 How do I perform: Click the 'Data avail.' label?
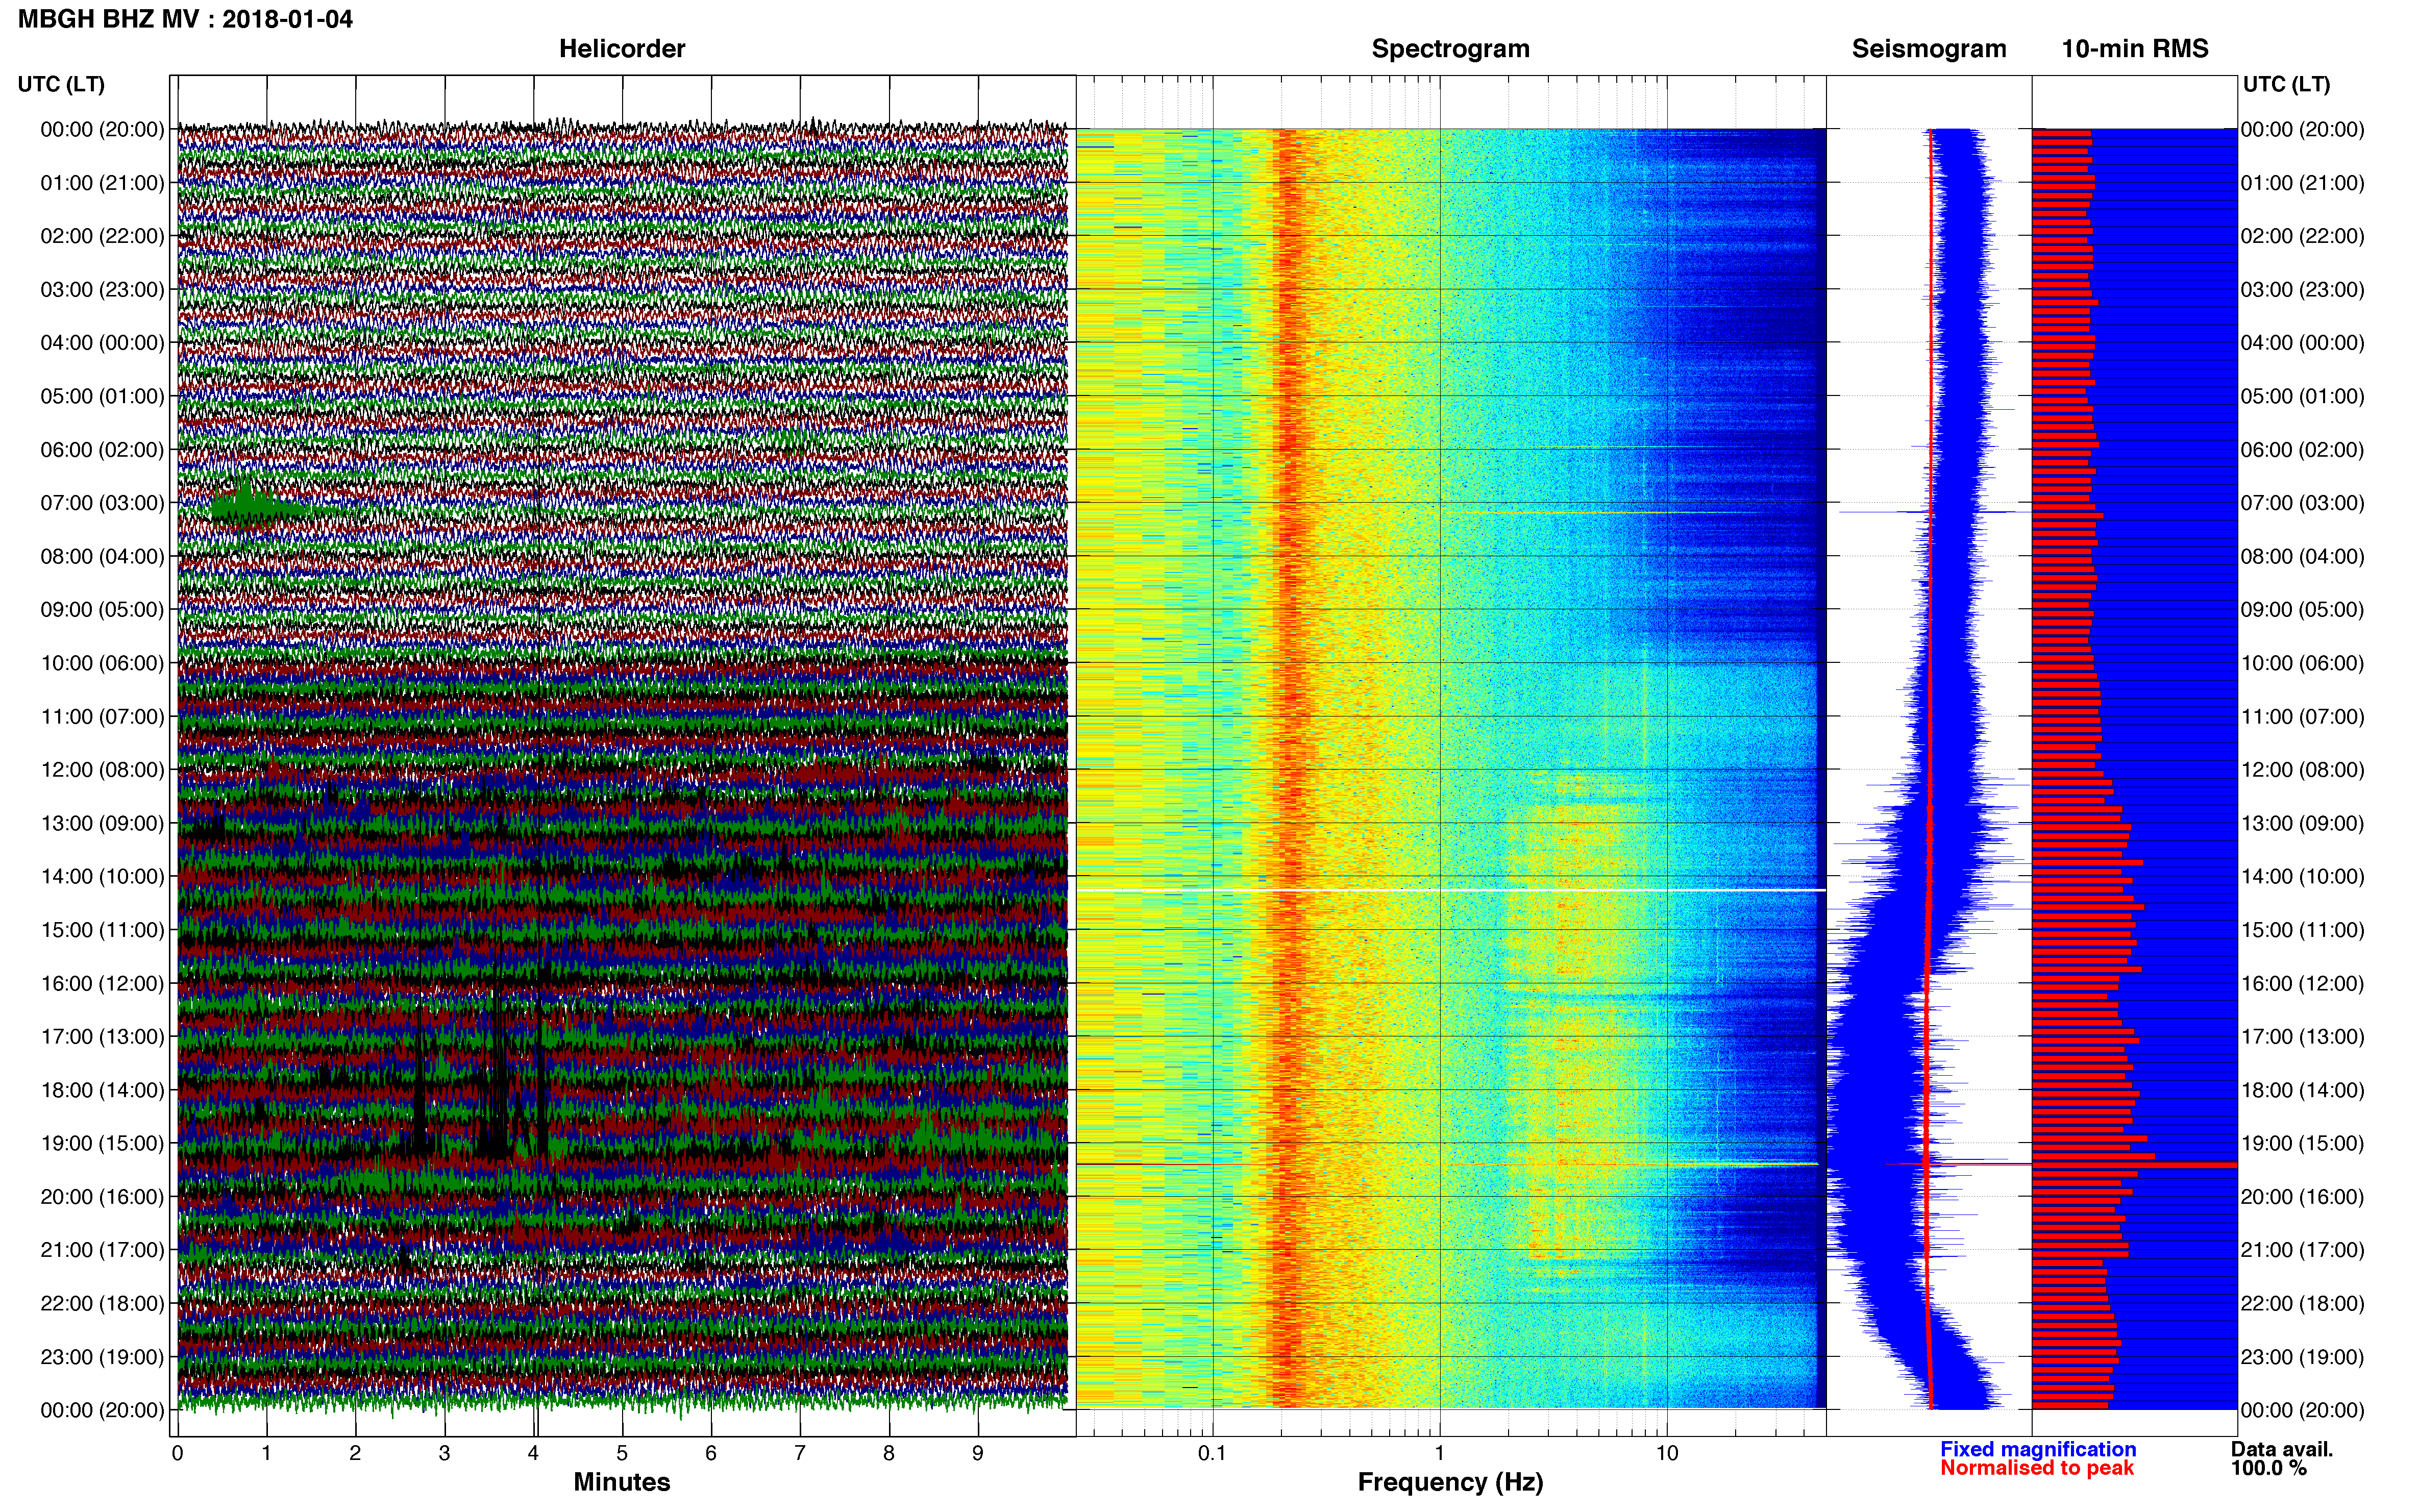pyautogui.click(x=2282, y=1449)
